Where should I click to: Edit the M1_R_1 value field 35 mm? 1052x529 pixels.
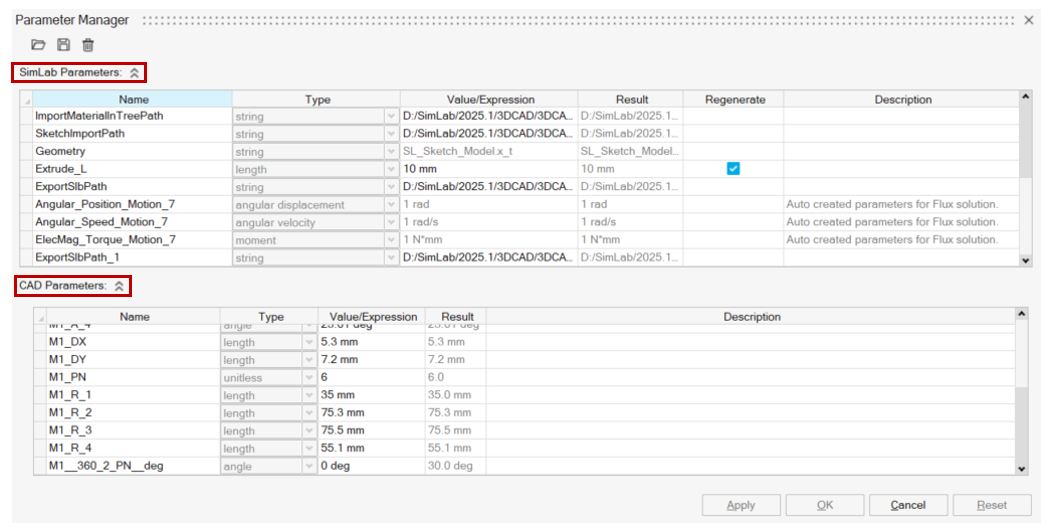point(370,396)
